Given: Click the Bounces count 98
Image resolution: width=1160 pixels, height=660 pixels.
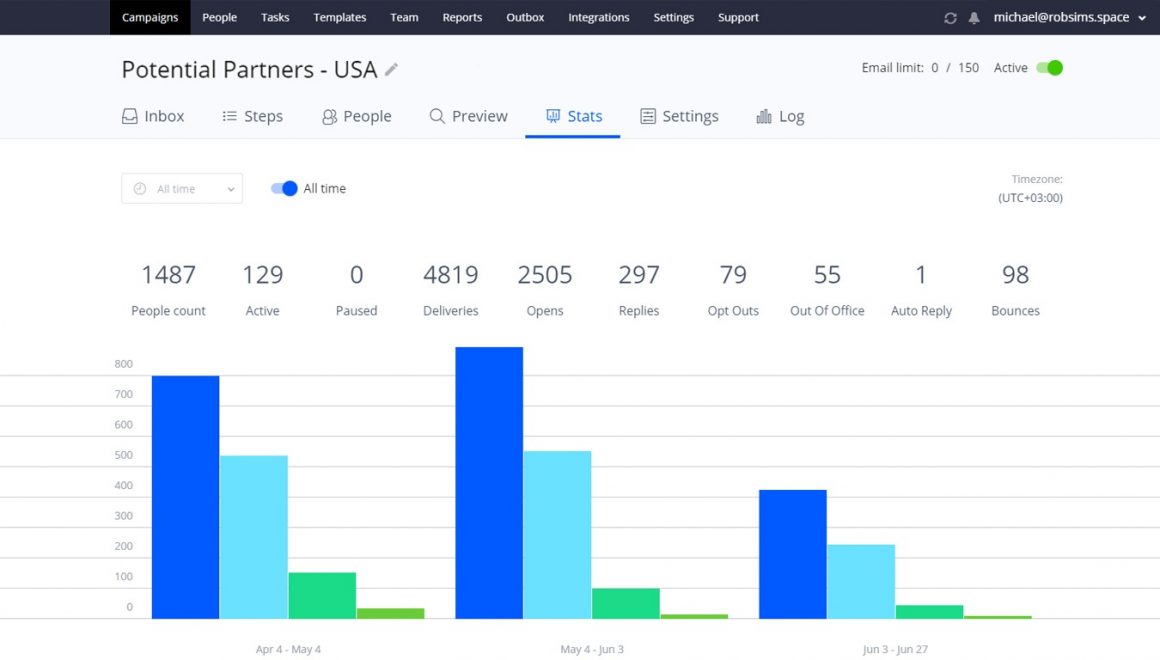Looking at the screenshot, I should pyautogui.click(x=1015, y=275).
